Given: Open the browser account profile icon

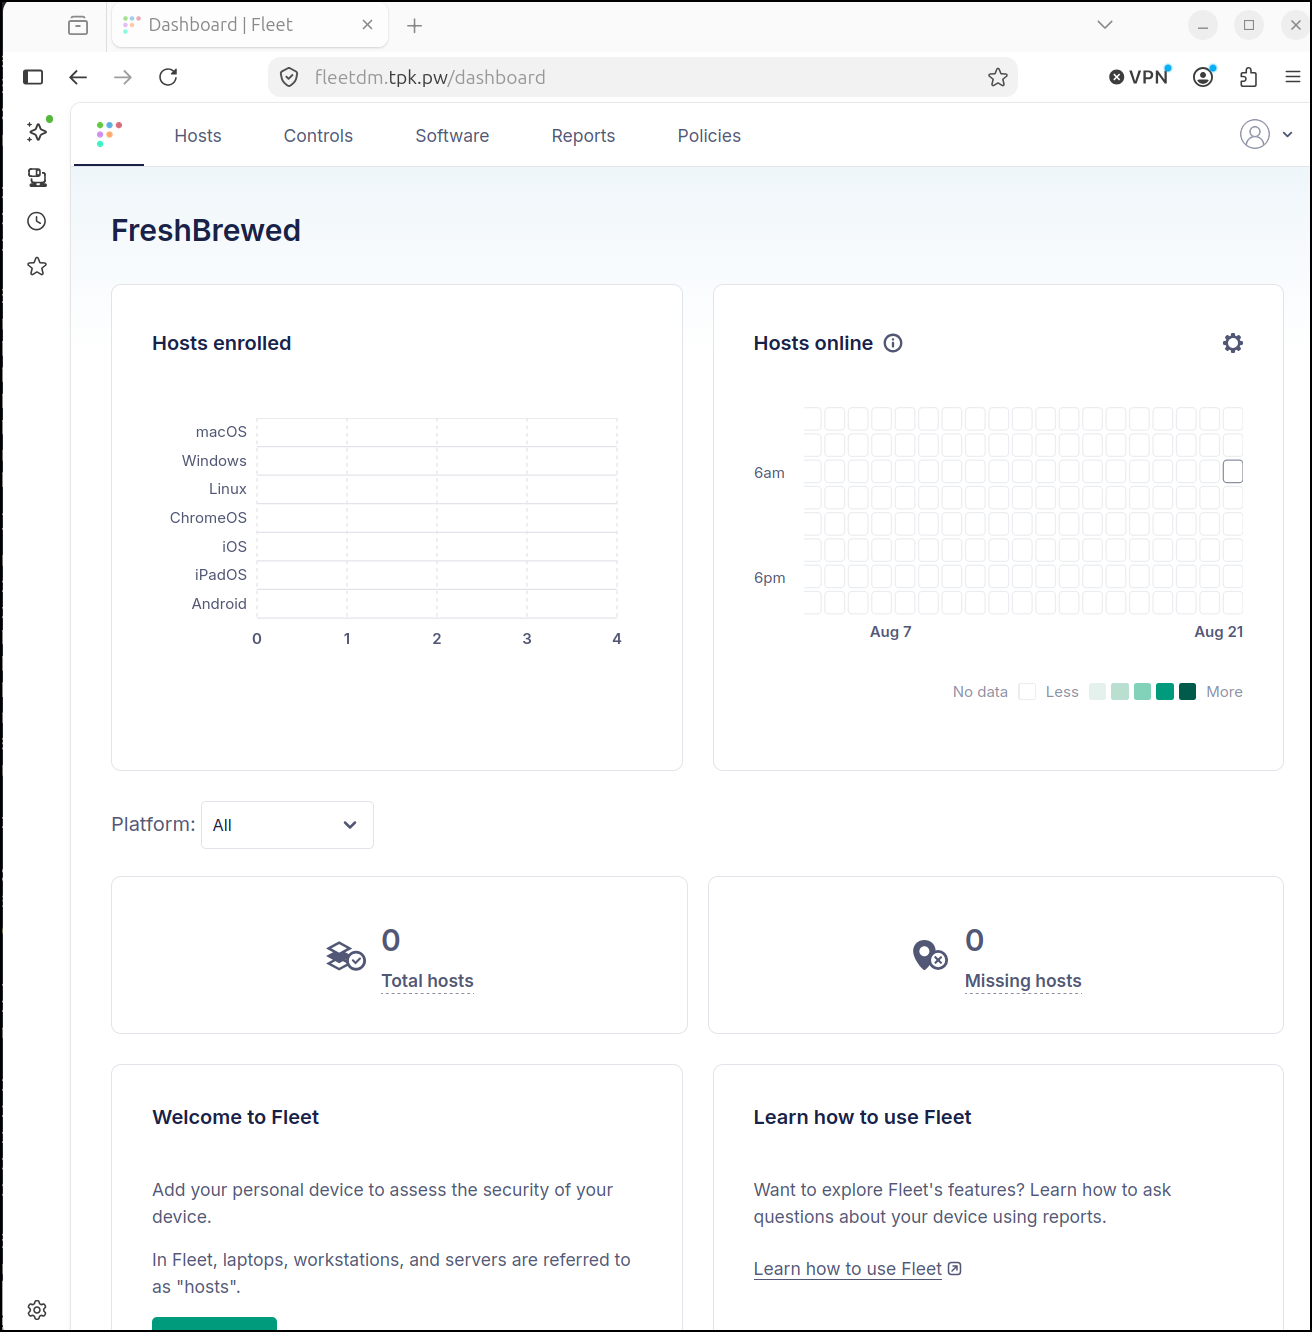Looking at the screenshot, I should coord(1204,77).
